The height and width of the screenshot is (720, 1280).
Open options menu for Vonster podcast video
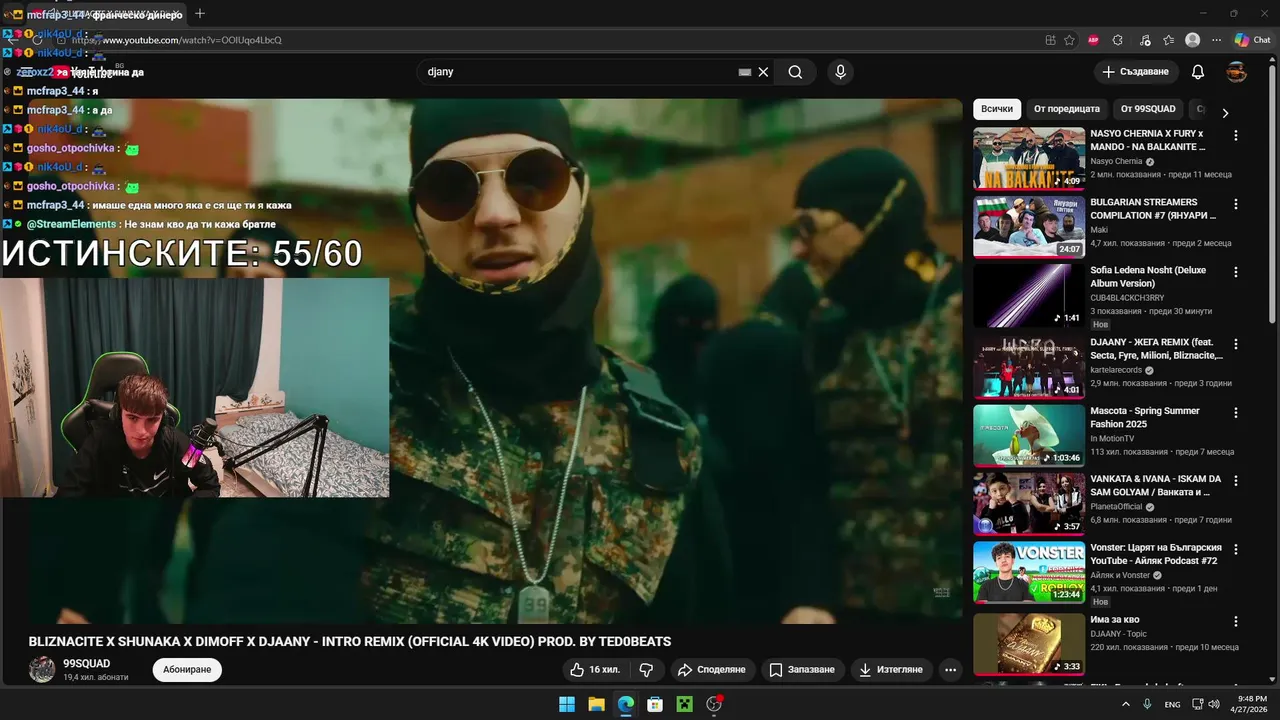[x=1236, y=549]
